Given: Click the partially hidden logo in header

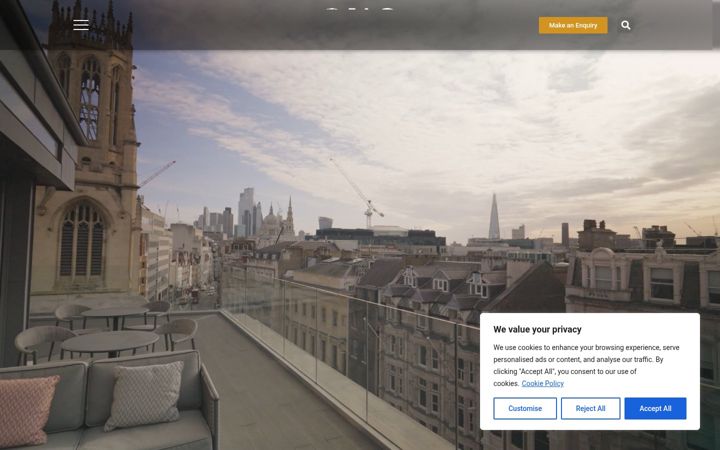Looking at the screenshot, I should 360,9.
